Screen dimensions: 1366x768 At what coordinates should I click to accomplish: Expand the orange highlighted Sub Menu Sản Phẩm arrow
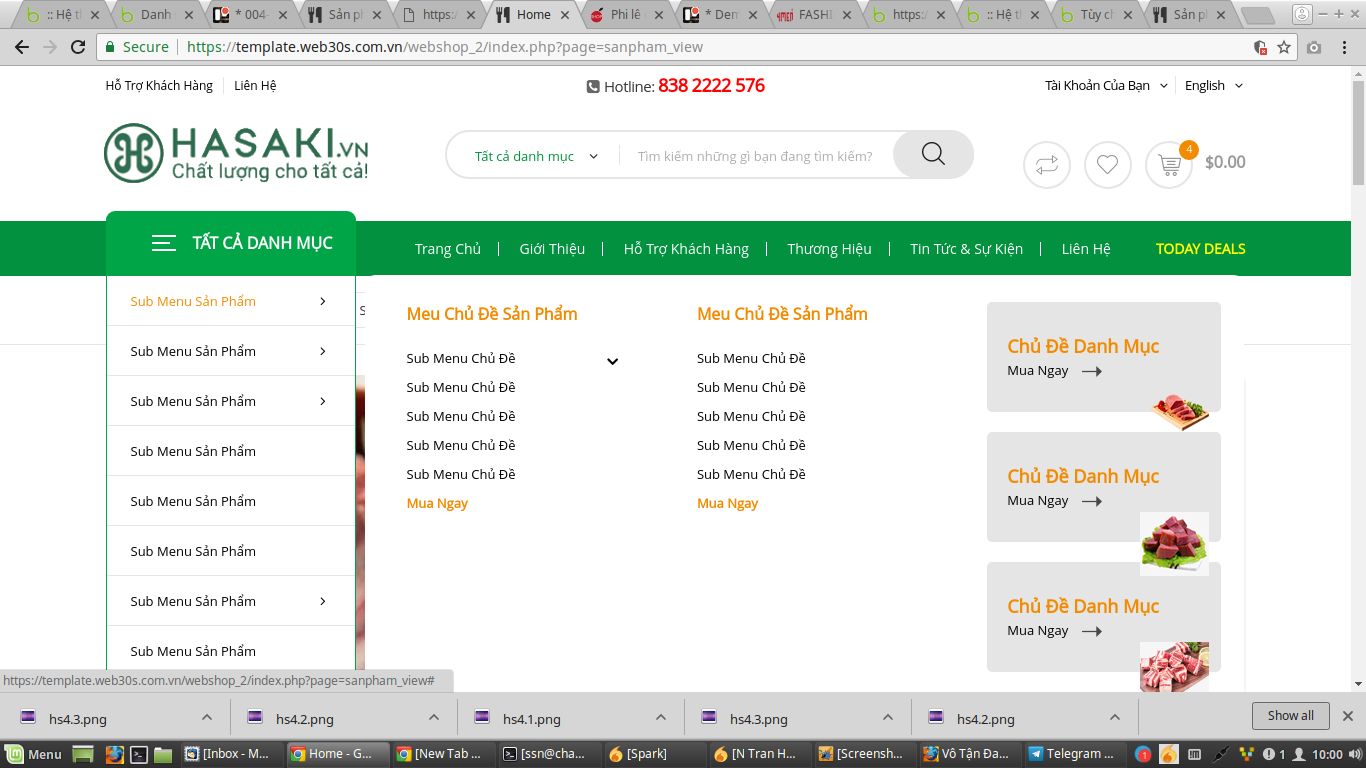[322, 301]
